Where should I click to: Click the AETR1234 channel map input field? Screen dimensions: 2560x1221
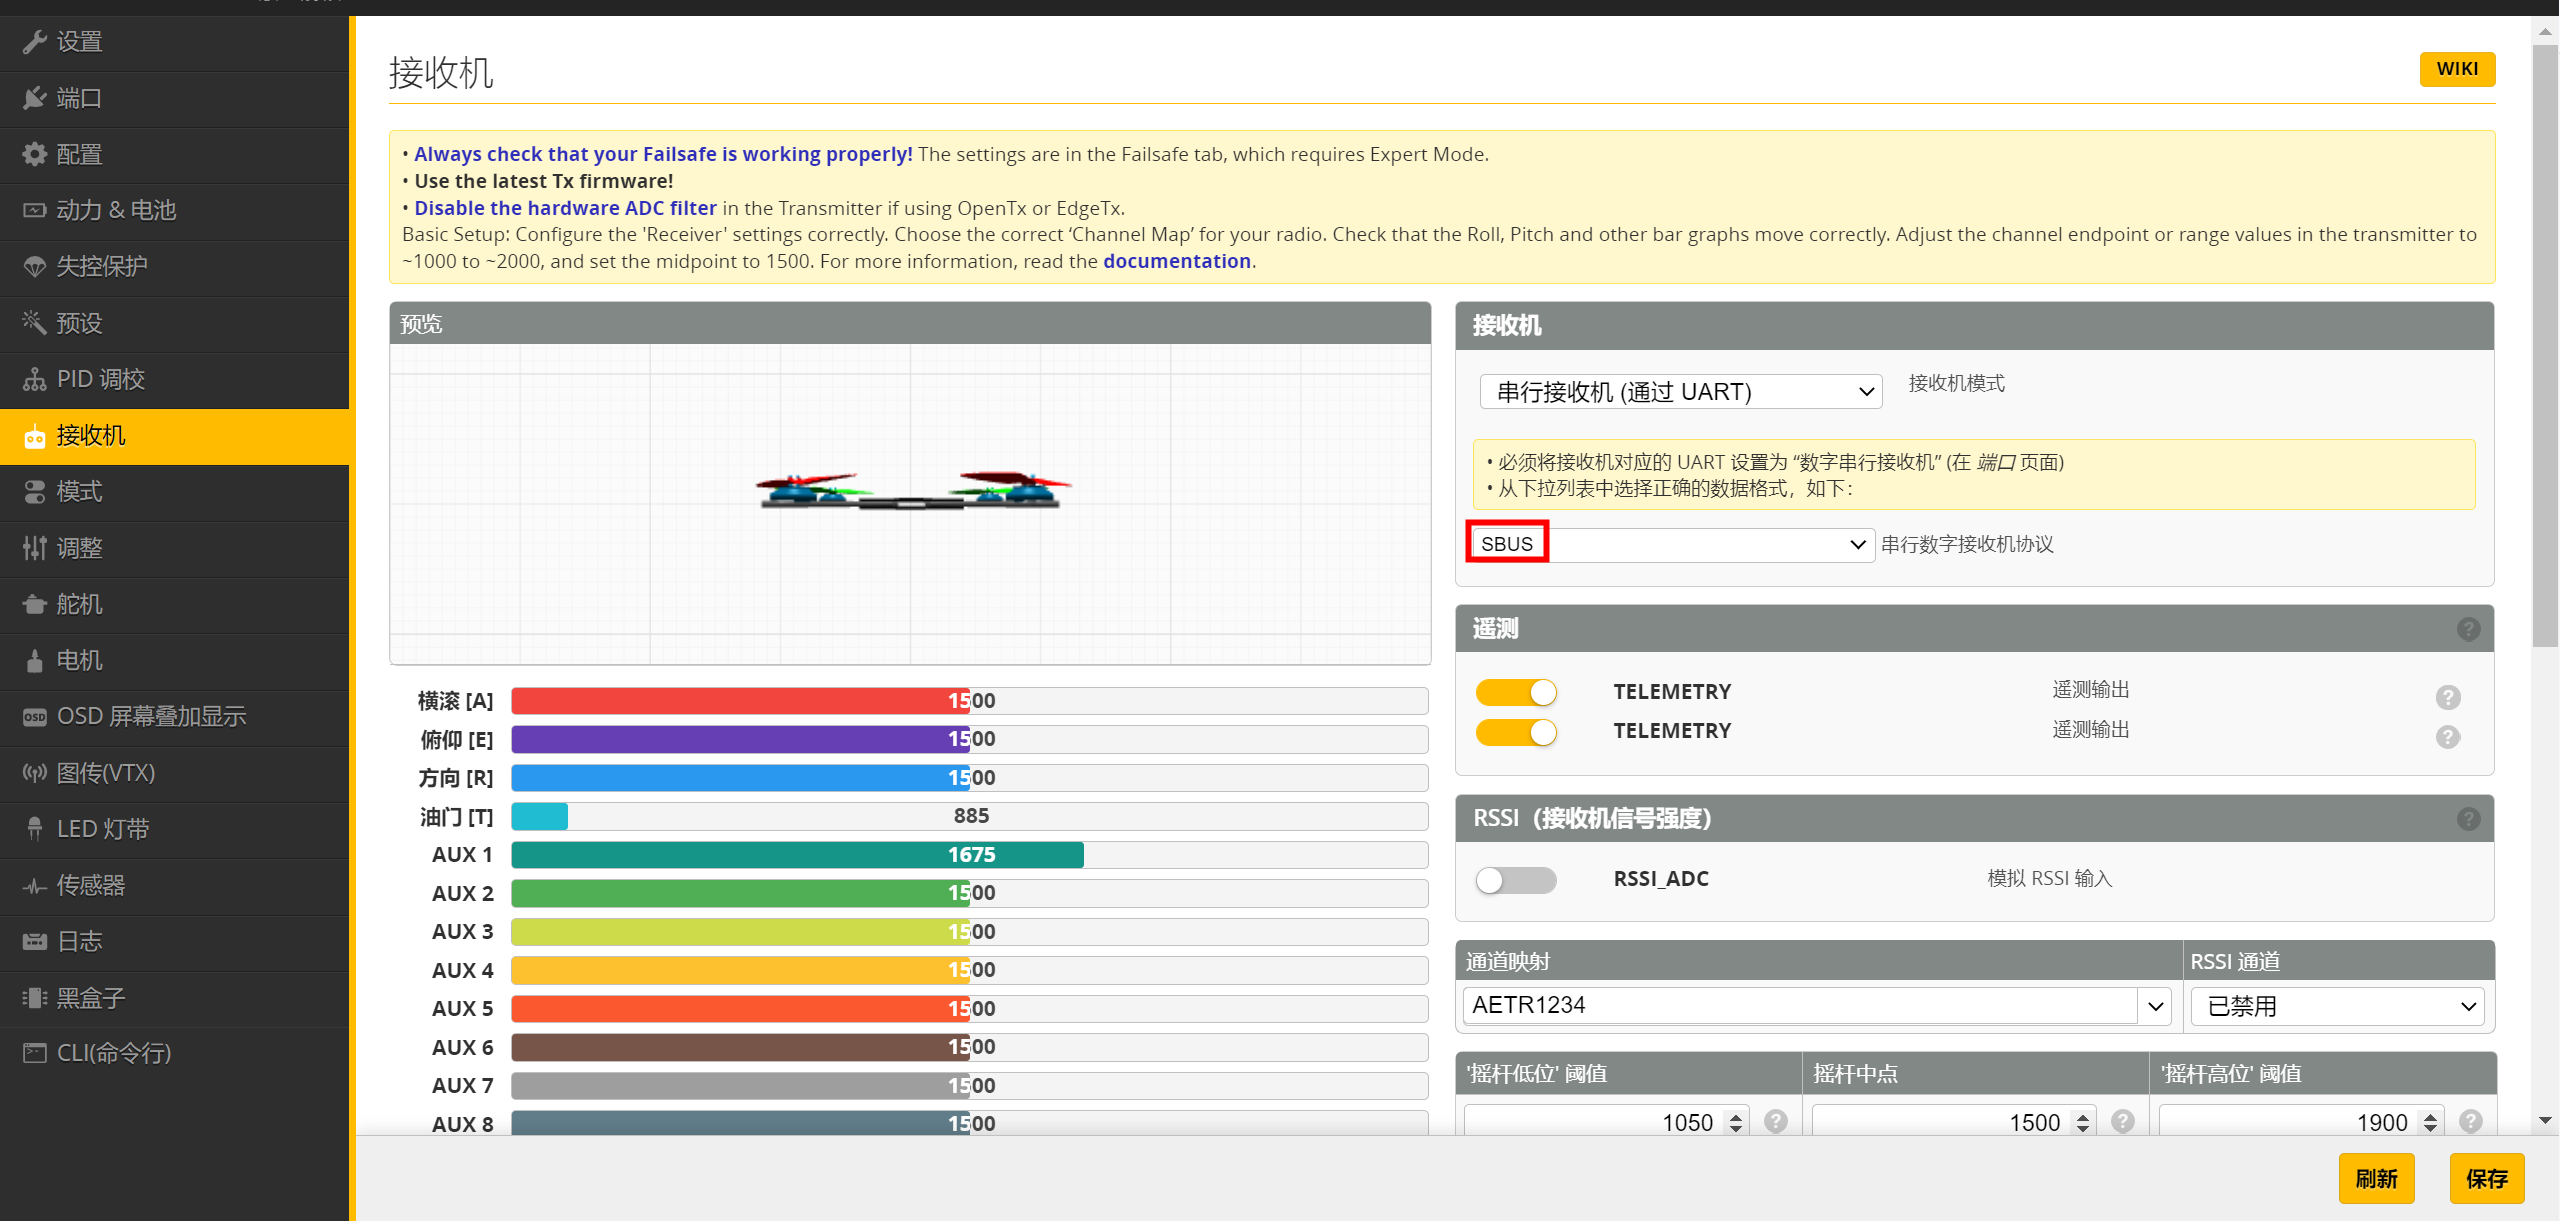tap(1800, 1006)
